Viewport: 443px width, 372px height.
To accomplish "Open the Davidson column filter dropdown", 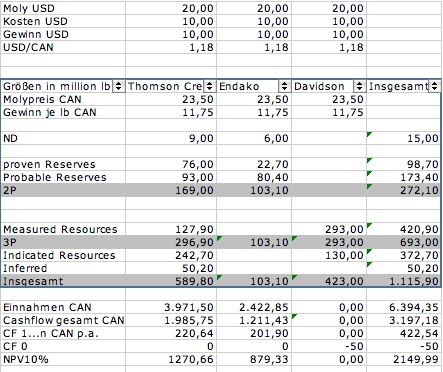I will click(x=359, y=86).
